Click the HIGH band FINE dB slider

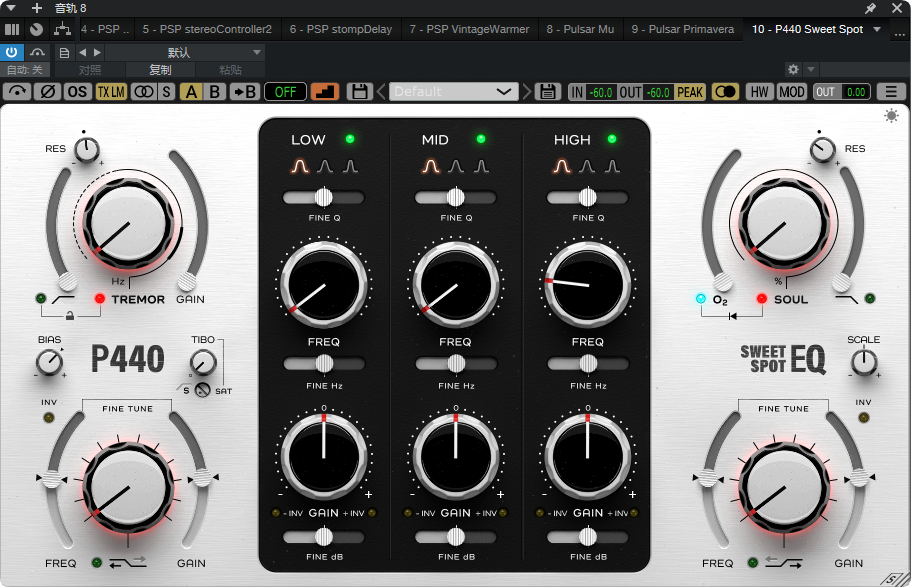tap(588, 536)
